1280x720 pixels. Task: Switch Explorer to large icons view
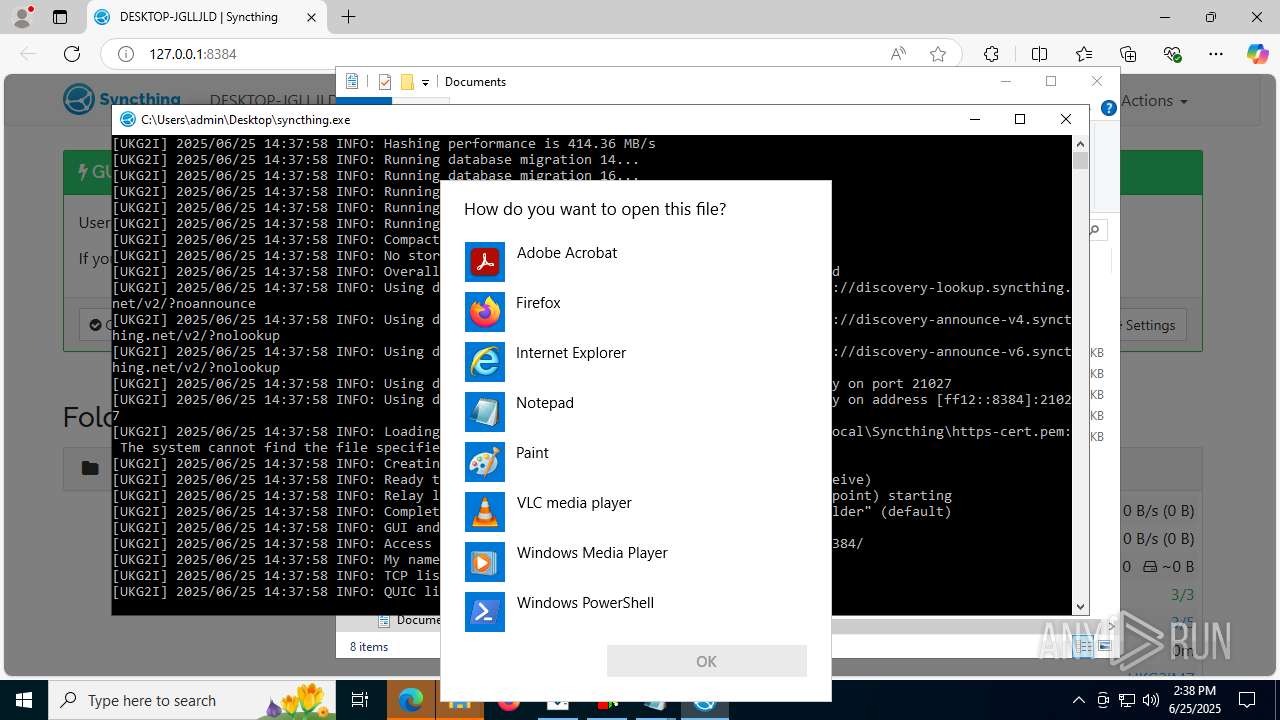[x=1105, y=647]
